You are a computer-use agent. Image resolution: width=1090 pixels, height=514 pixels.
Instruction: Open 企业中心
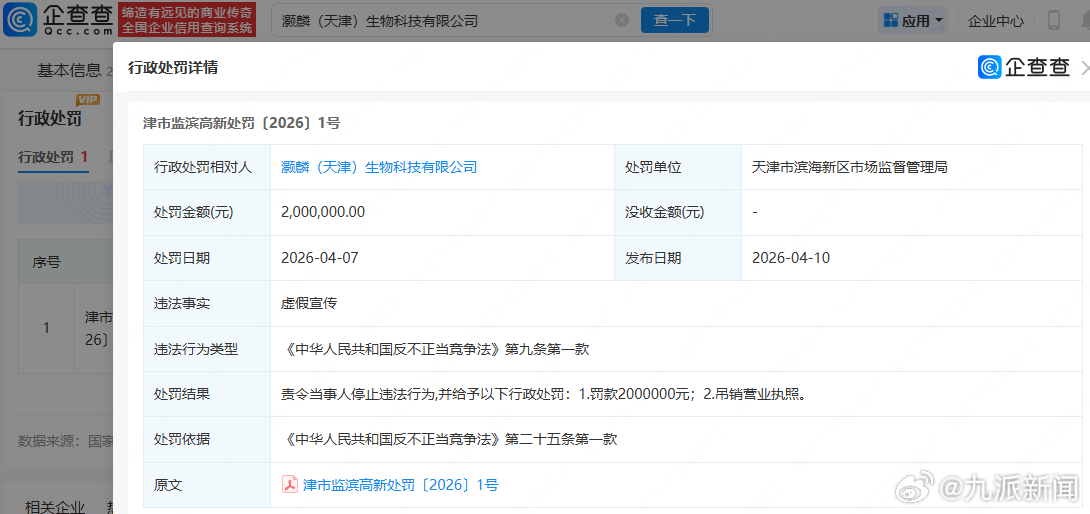(995, 21)
